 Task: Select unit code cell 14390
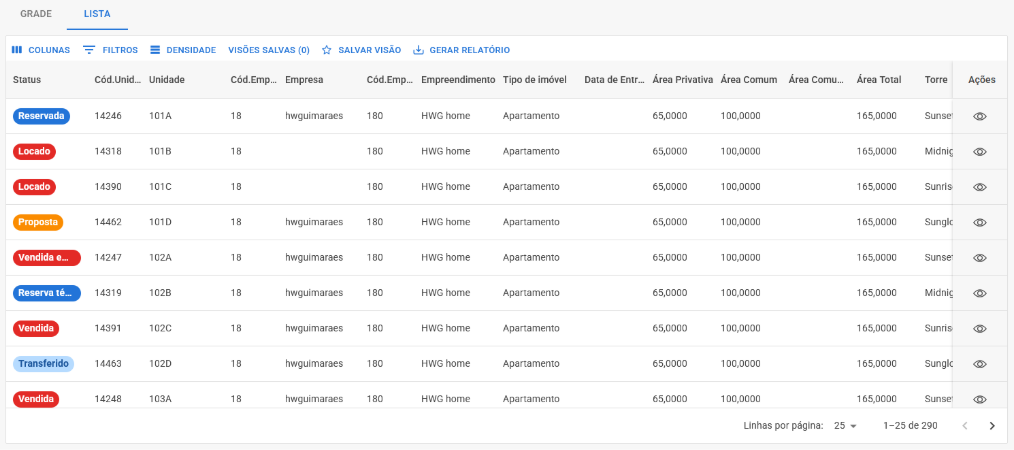pyautogui.click(x=108, y=187)
